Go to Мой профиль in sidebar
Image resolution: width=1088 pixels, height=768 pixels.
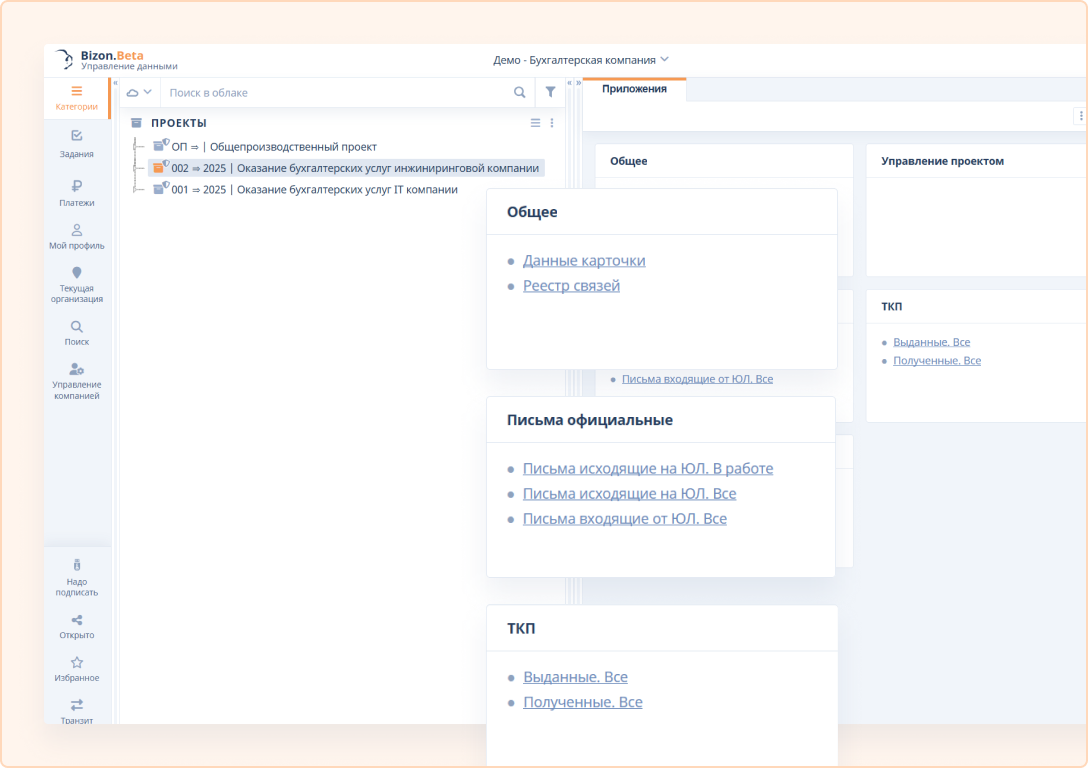point(77,236)
